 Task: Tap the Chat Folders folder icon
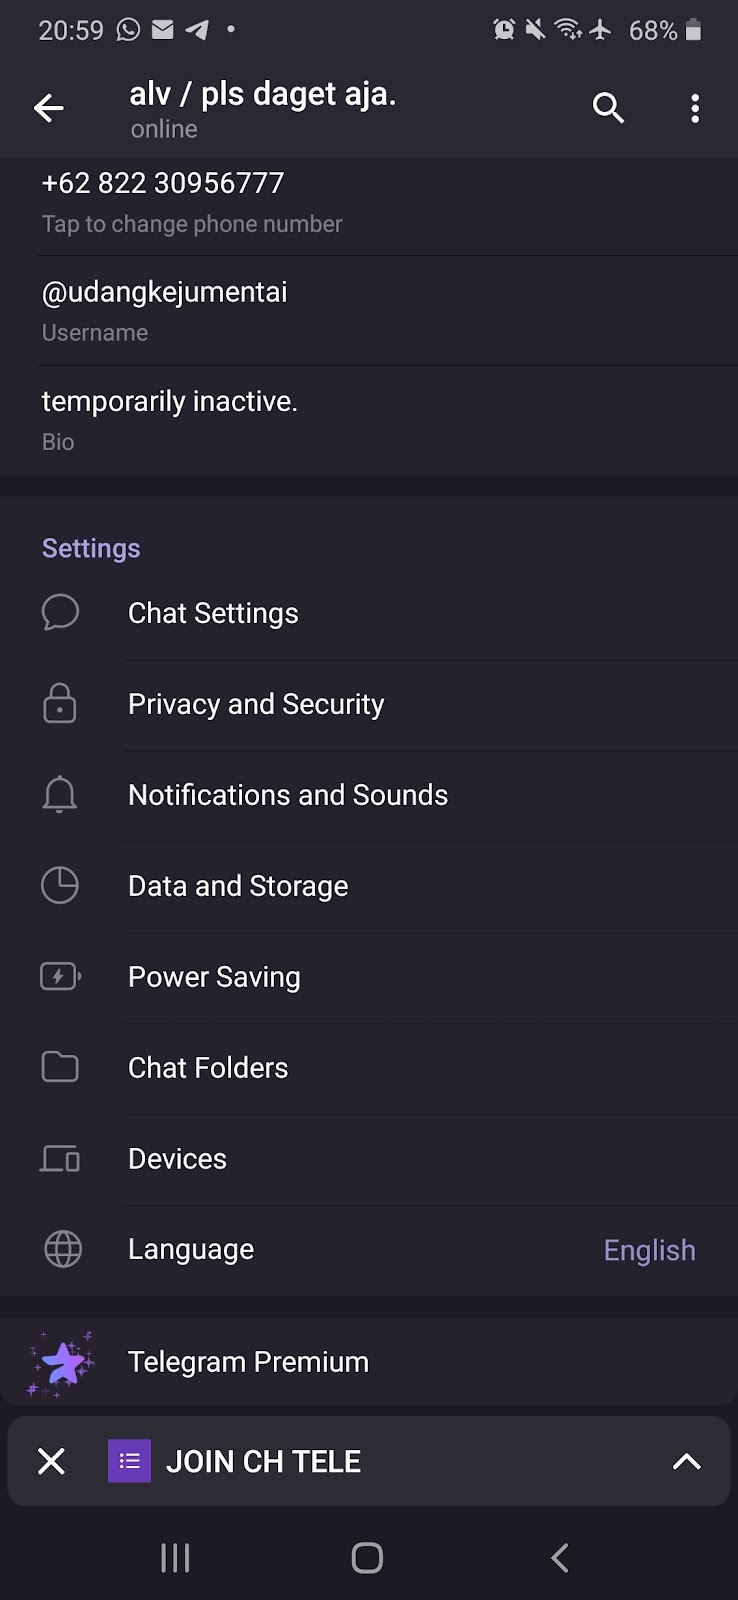60,1067
